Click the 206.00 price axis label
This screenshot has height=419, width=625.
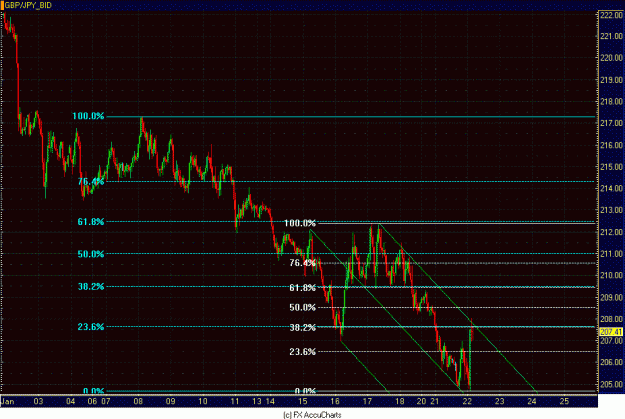pos(611,362)
